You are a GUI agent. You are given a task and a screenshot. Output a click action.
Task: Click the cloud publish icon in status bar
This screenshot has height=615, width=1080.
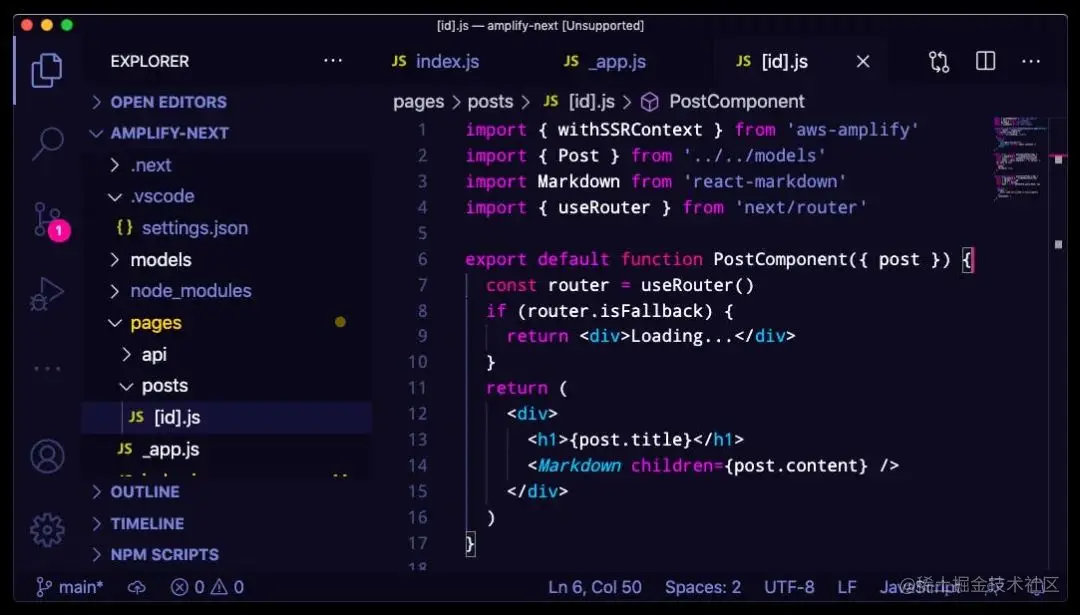pos(137,587)
